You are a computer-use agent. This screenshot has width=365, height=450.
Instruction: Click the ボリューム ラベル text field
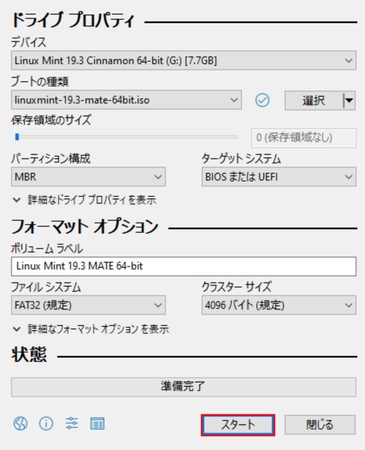[x=184, y=266]
